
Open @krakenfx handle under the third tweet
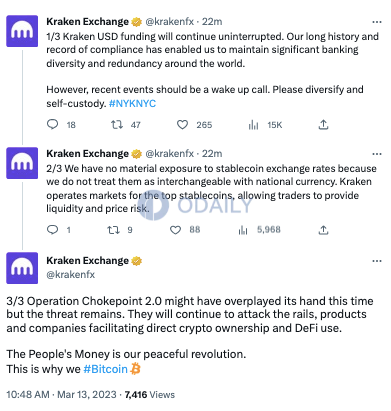[x=71, y=275]
